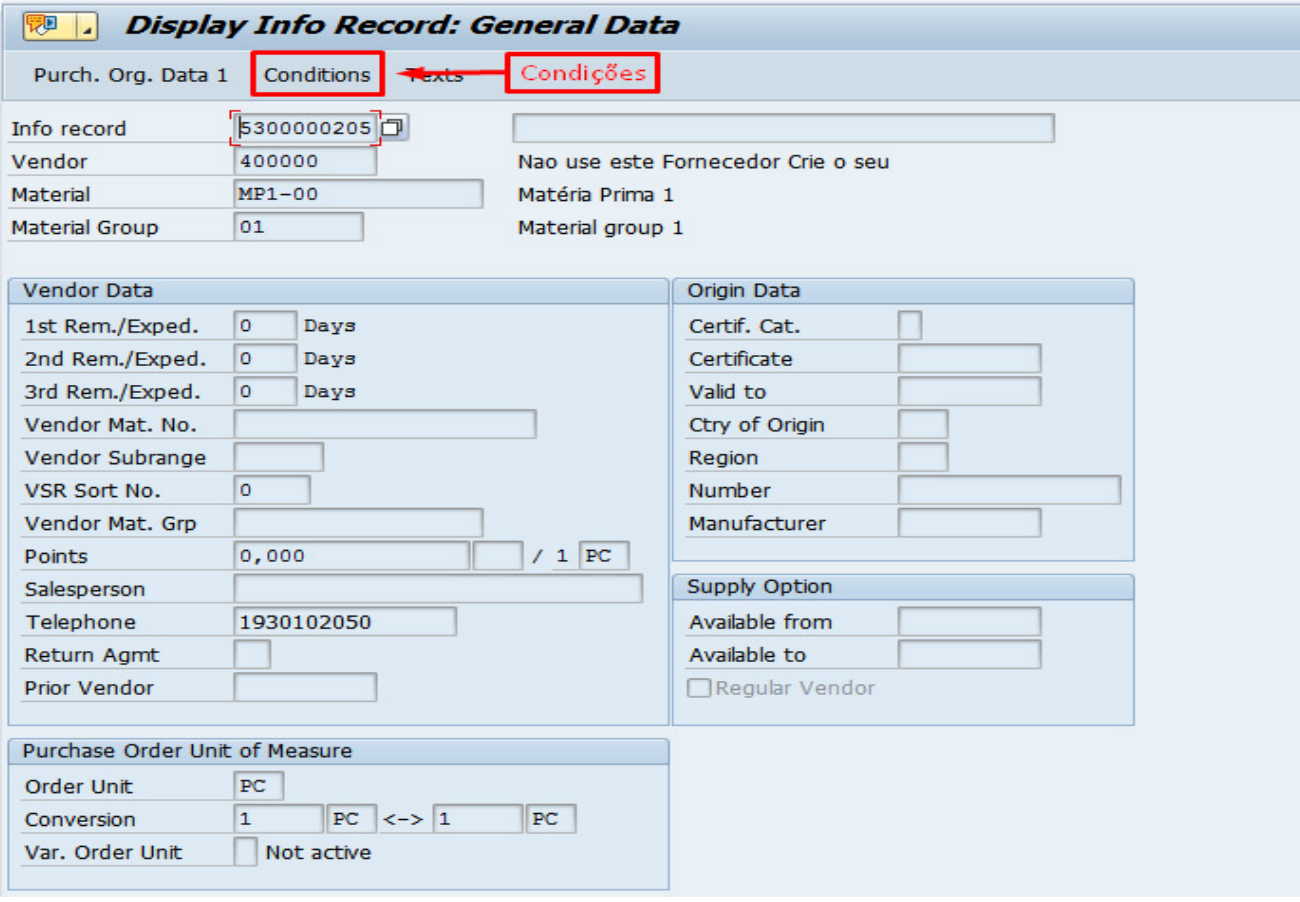1300x902 pixels.
Task: Click the text 'Matéria Prima 1'
Action: [596, 195]
